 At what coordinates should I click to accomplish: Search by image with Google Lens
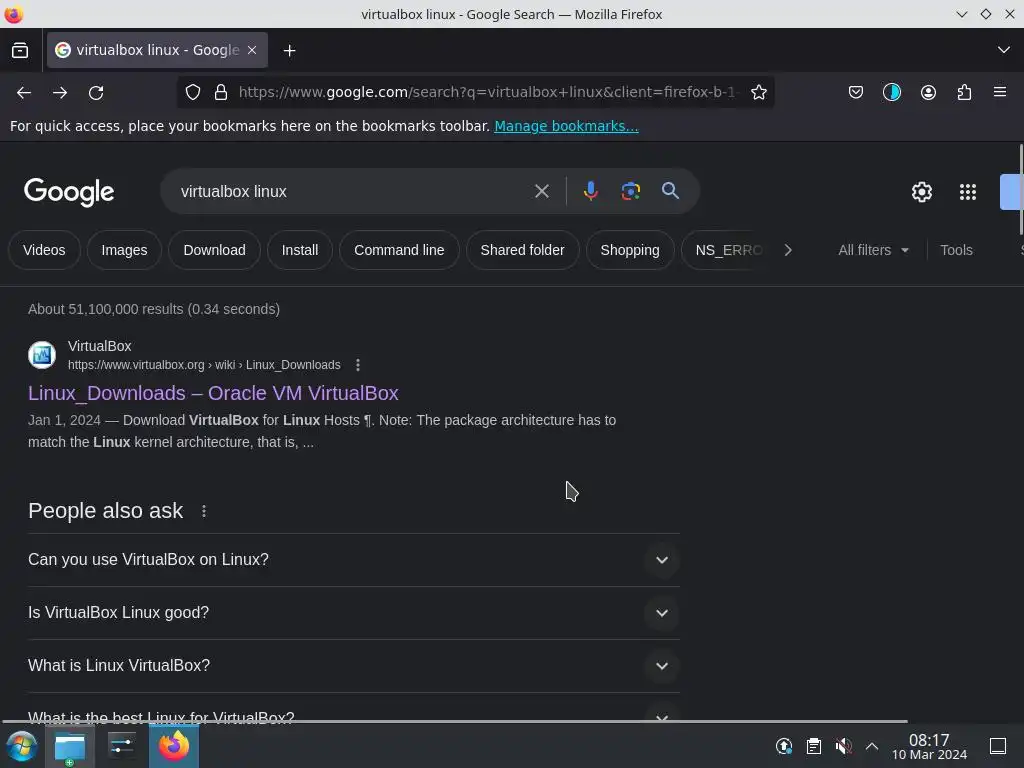tap(630, 191)
